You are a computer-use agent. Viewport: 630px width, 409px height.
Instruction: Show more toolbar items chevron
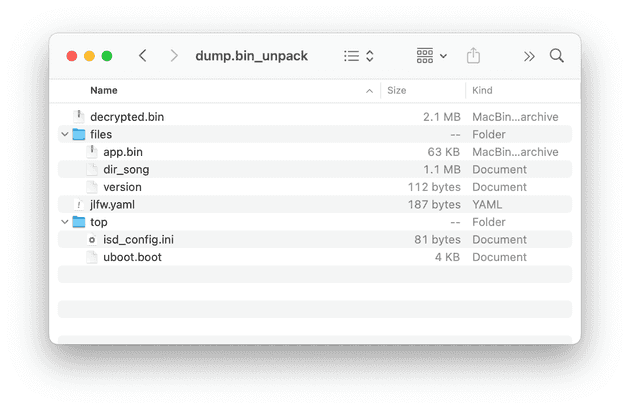pyautogui.click(x=529, y=56)
